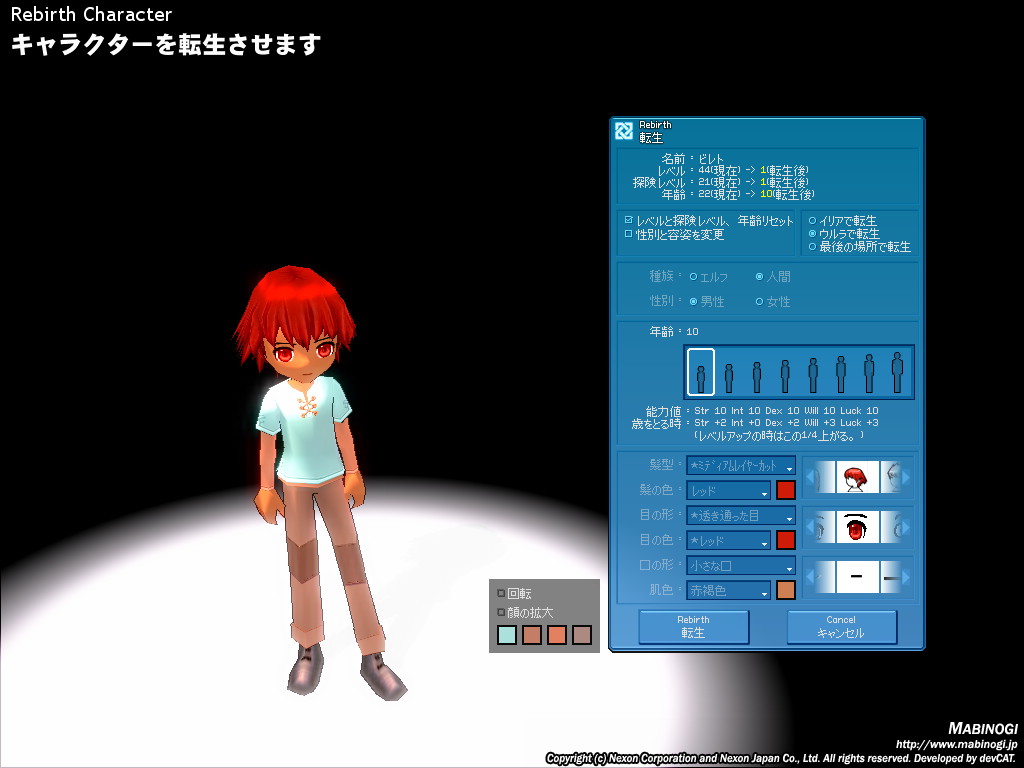
Task: Select イリアで転生 radio option
Action: click(x=812, y=221)
